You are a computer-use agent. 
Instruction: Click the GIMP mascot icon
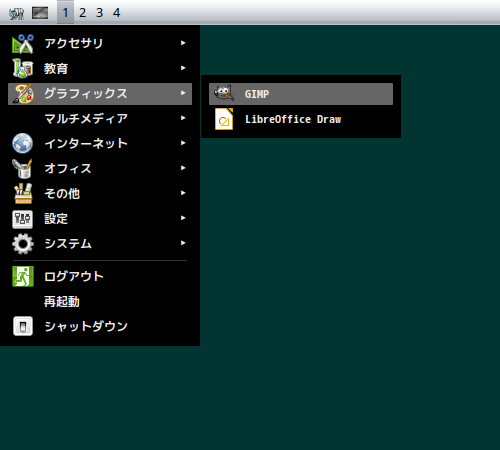pos(224,94)
